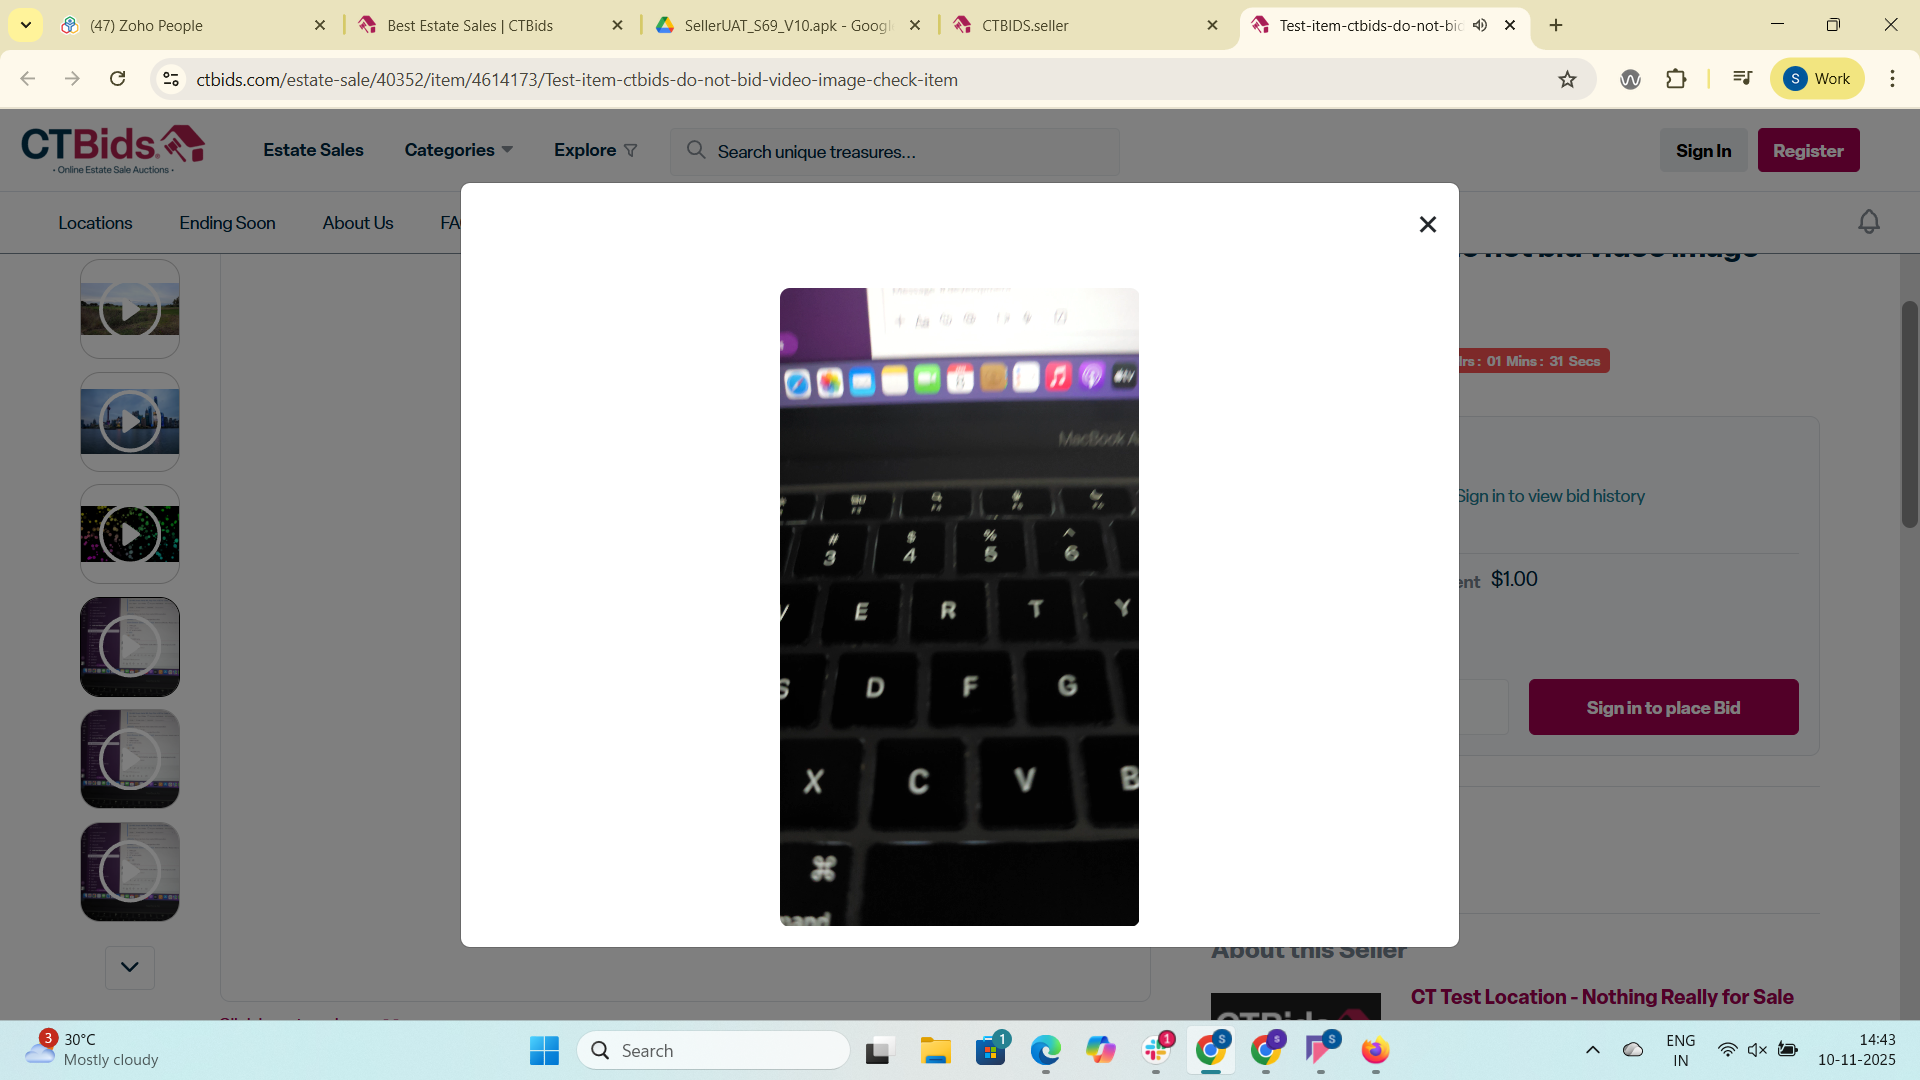The image size is (1920, 1080).
Task: Reload the page with refresh icon
Action: (118, 79)
